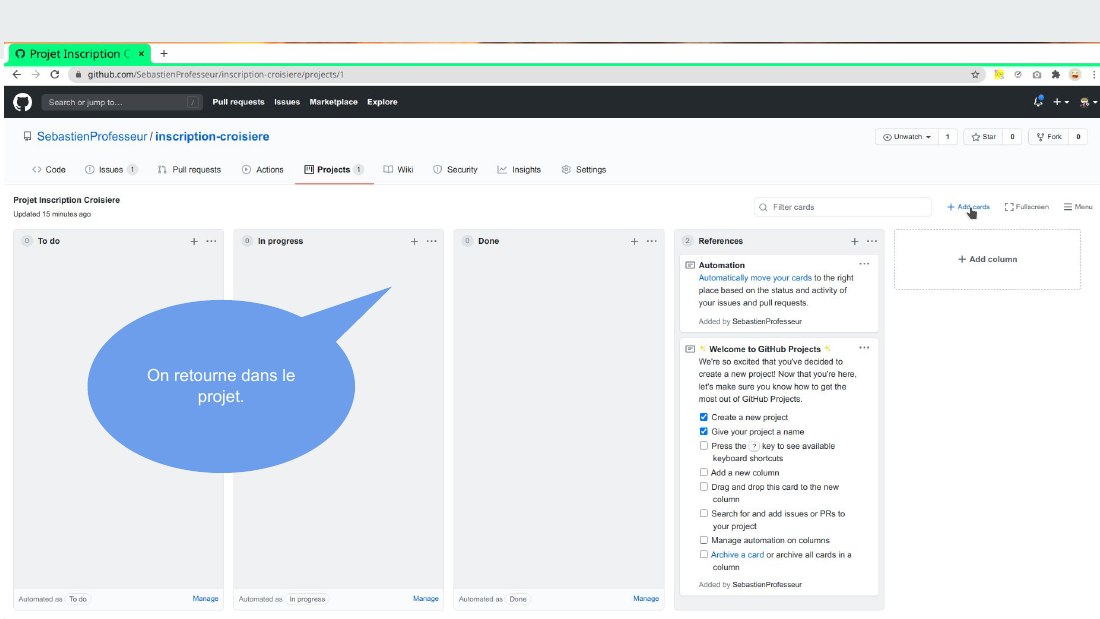Open Welcome to GitHub Projects card menu
This screenshot has height=619, width=1100.
[864, 348]
